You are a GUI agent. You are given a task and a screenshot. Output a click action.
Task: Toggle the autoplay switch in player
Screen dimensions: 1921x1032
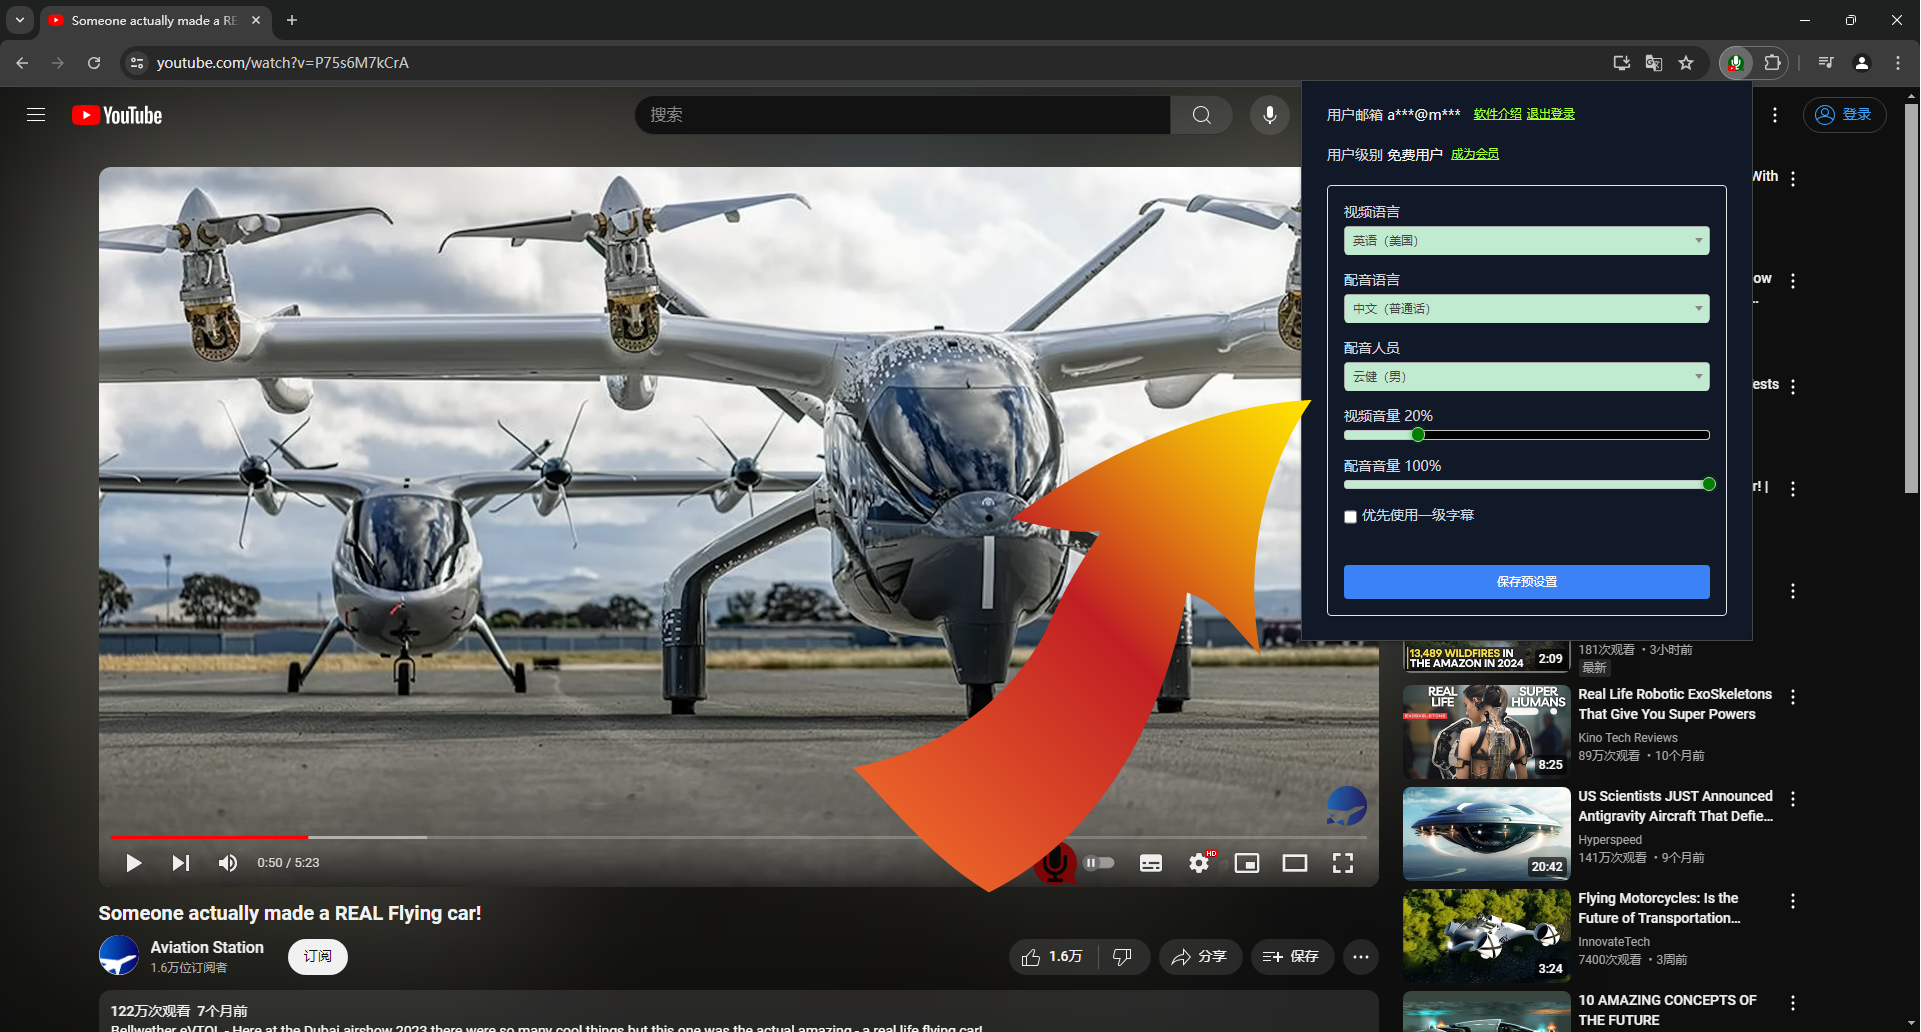1099,863
